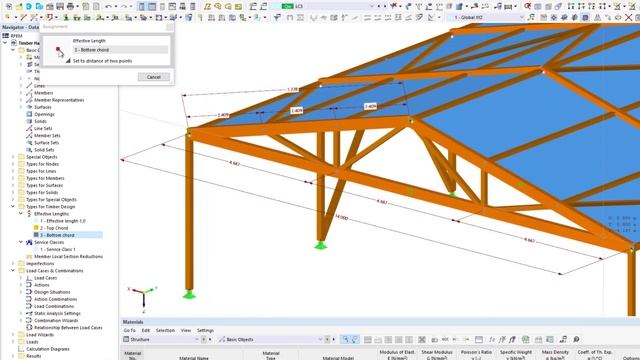Expand the Special Objects folder
The image size is (640, 360).
click(x=13, y=157)
